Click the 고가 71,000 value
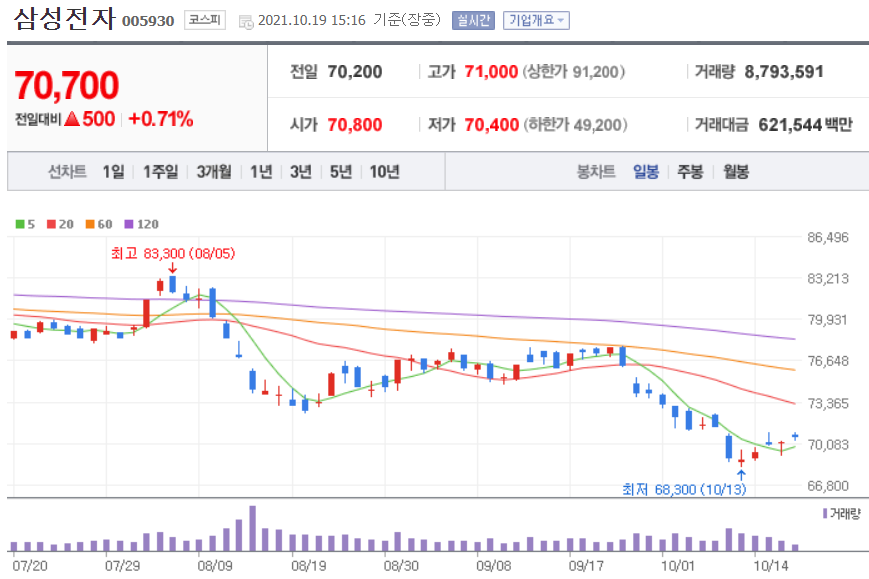 click(x=491, y=71)
